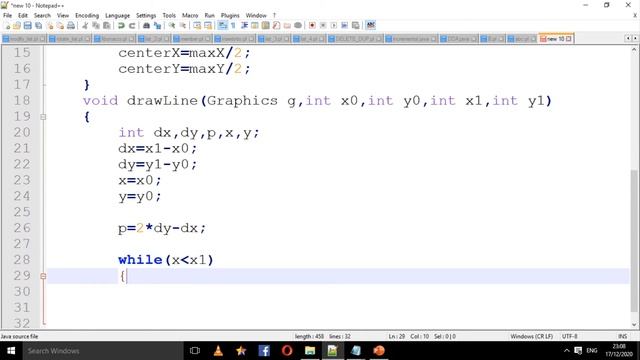Toggle word wrap in toolbar

pyautogui.click(x=222, y=26)
